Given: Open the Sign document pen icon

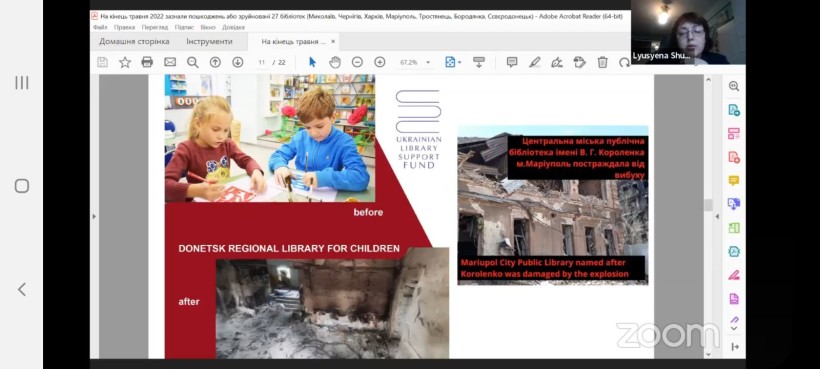Looking at the screenshot, I should point(557,62).
